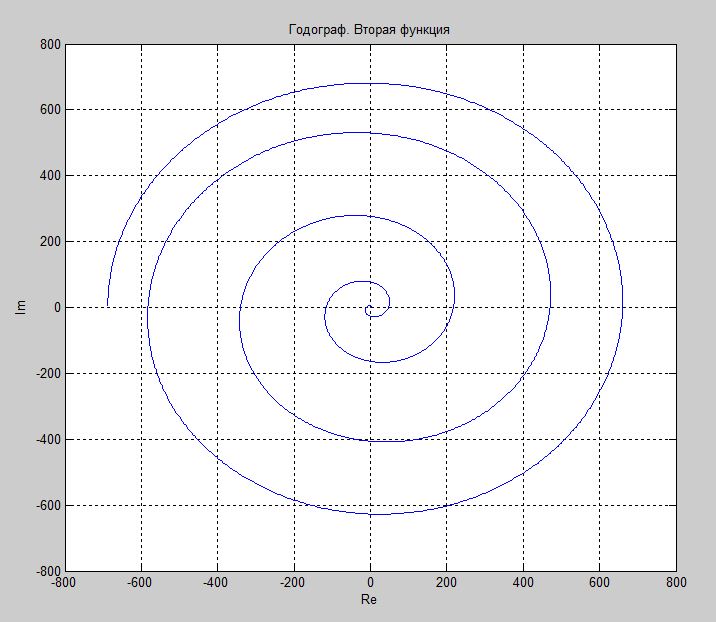
Task: Click the -400 tick label on the Re axis
Action: pyautogui.click(x=216, y=583)
